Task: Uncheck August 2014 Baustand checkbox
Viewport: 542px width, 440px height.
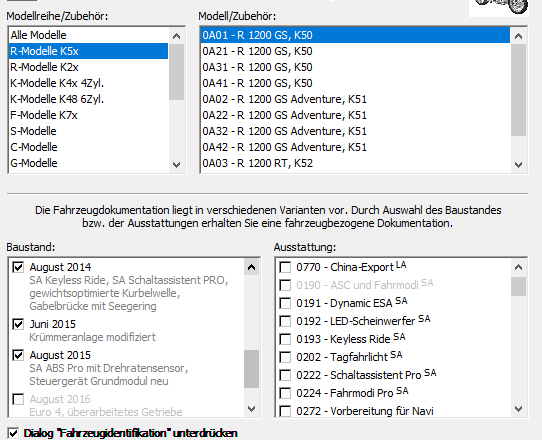Action: point(18,267)
